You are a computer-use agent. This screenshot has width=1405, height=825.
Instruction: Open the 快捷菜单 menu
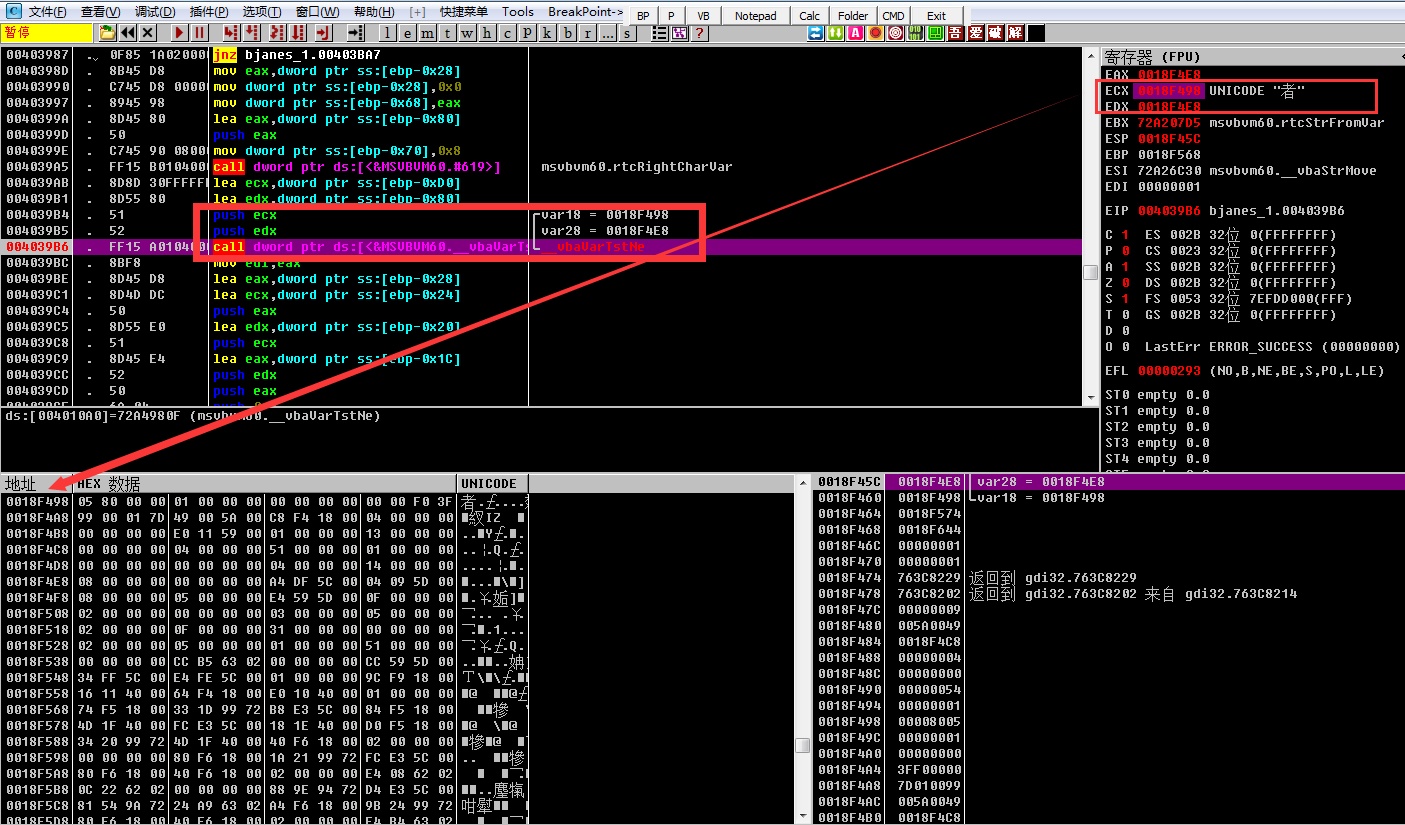464,12
